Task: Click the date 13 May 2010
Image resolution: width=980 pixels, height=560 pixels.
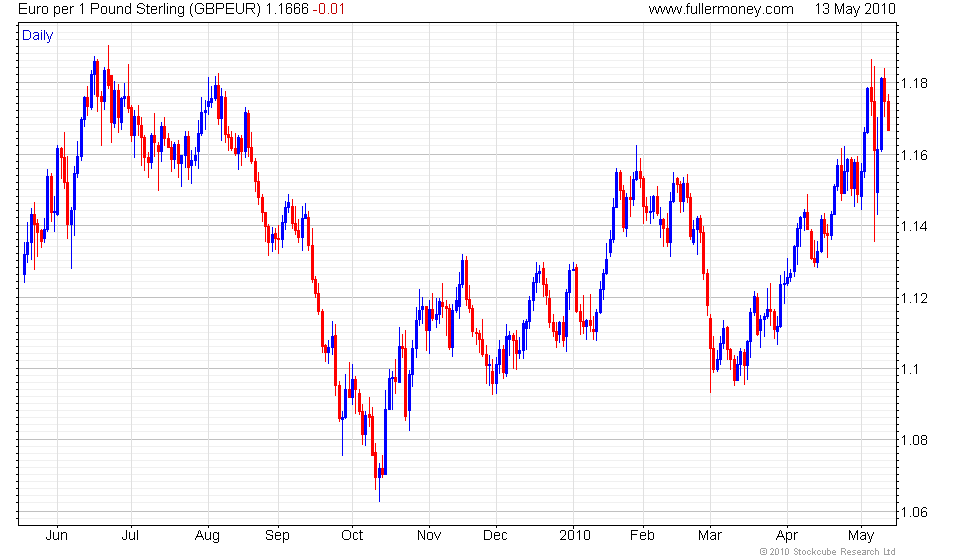Action: [855, 9]
